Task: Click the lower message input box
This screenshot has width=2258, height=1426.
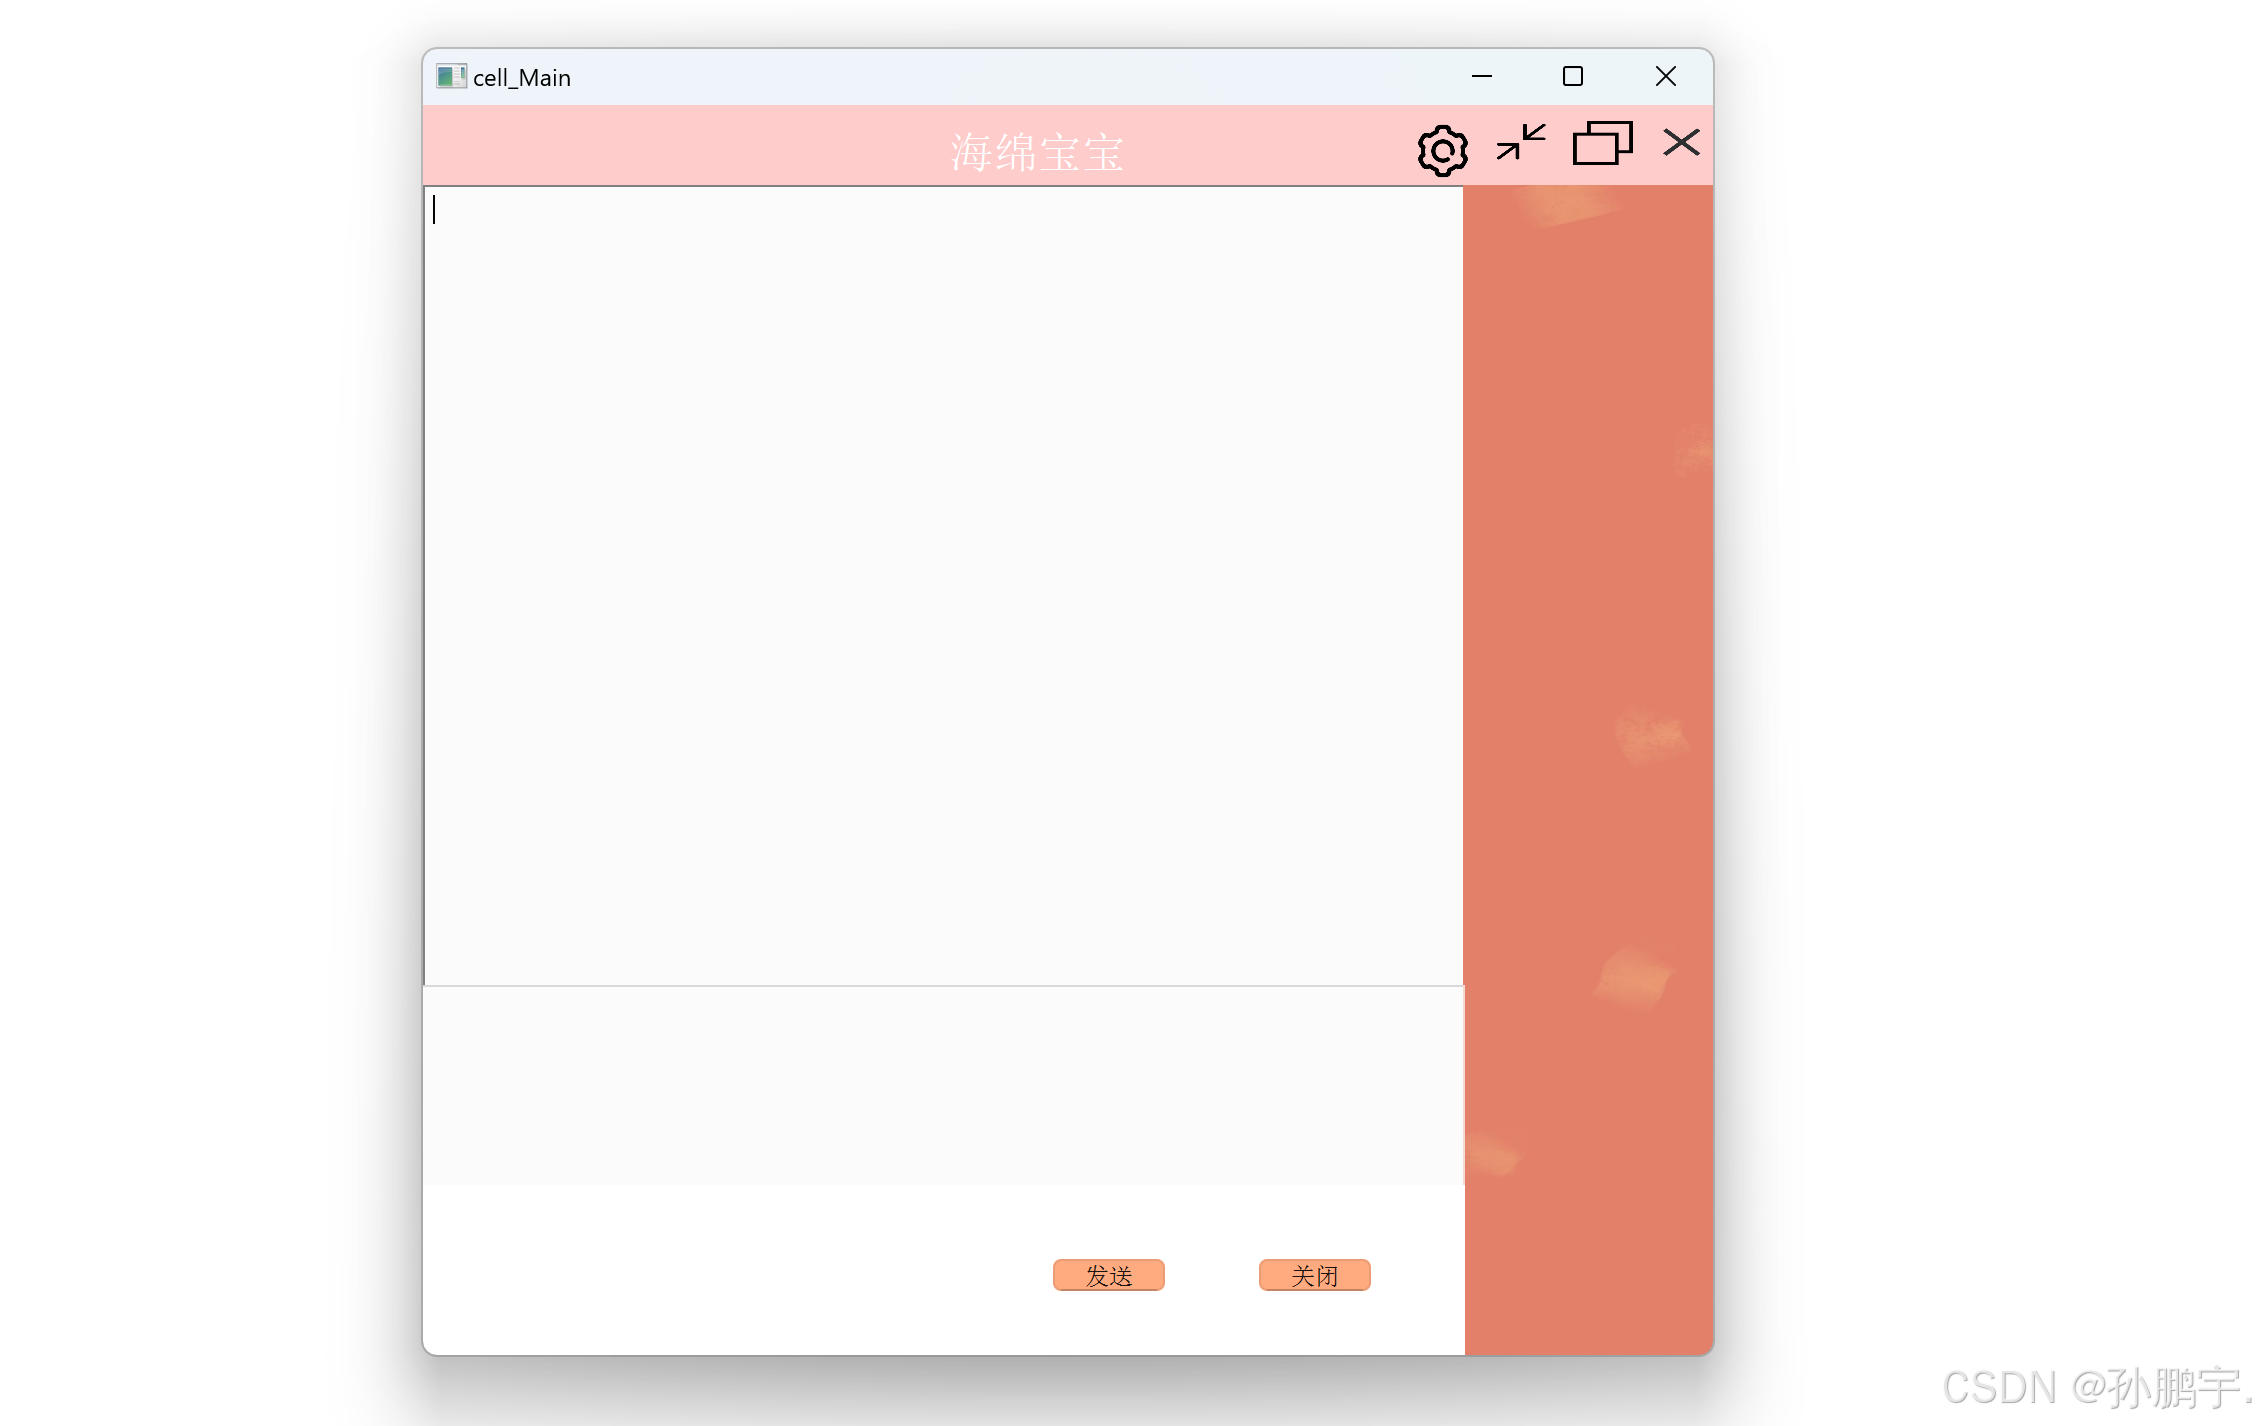Action: point(943,1086)
